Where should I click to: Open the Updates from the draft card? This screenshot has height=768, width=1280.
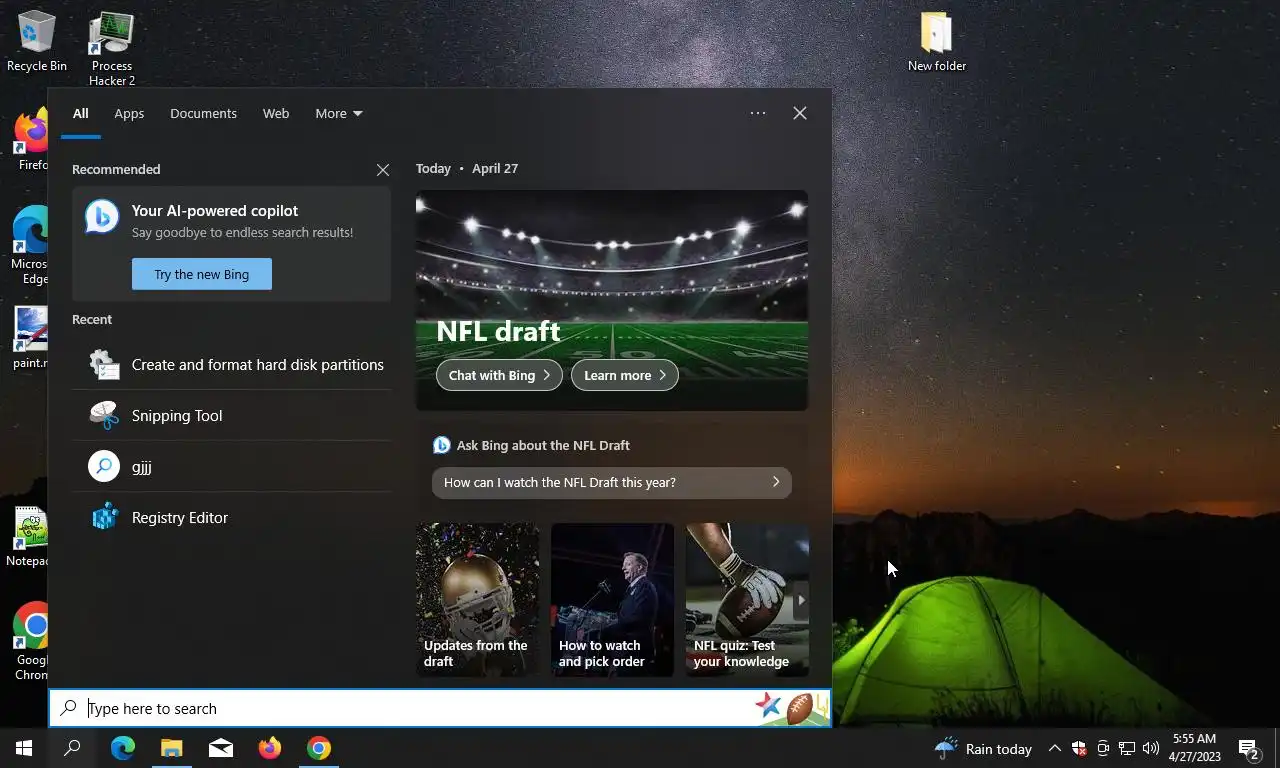[x=477, y=600]
